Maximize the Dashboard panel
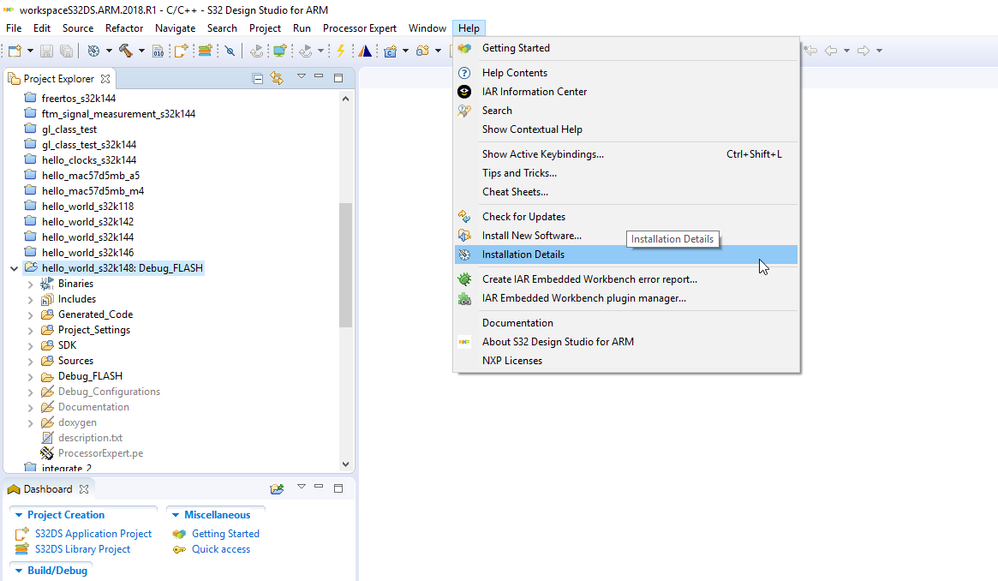 (x=339, y=489)
